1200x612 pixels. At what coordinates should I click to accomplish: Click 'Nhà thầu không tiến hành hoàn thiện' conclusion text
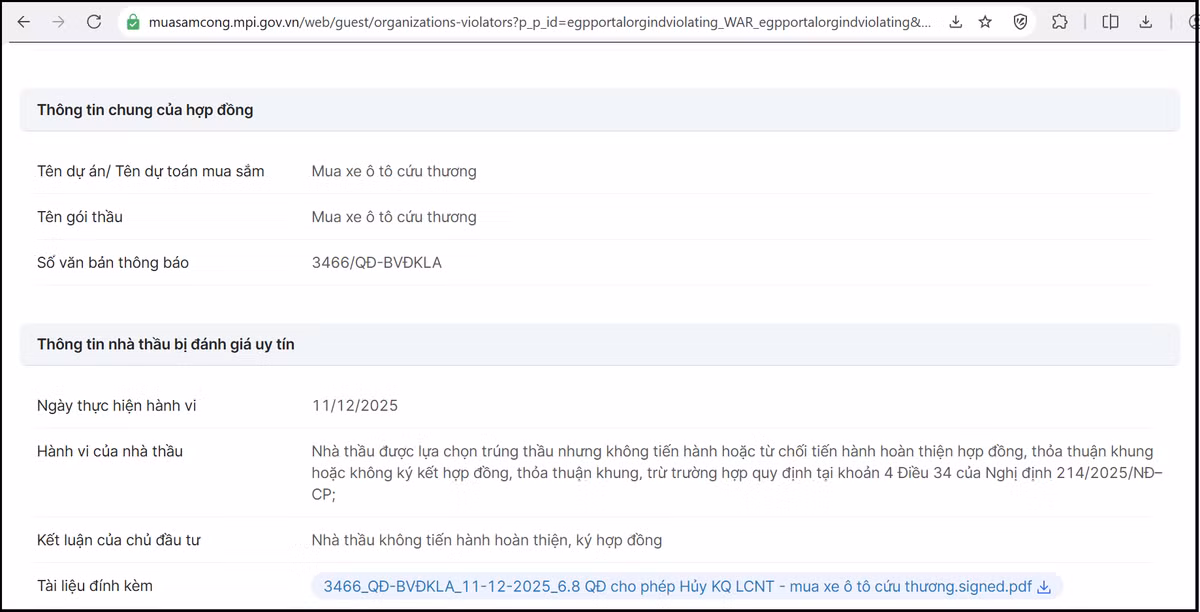[486, 540]
